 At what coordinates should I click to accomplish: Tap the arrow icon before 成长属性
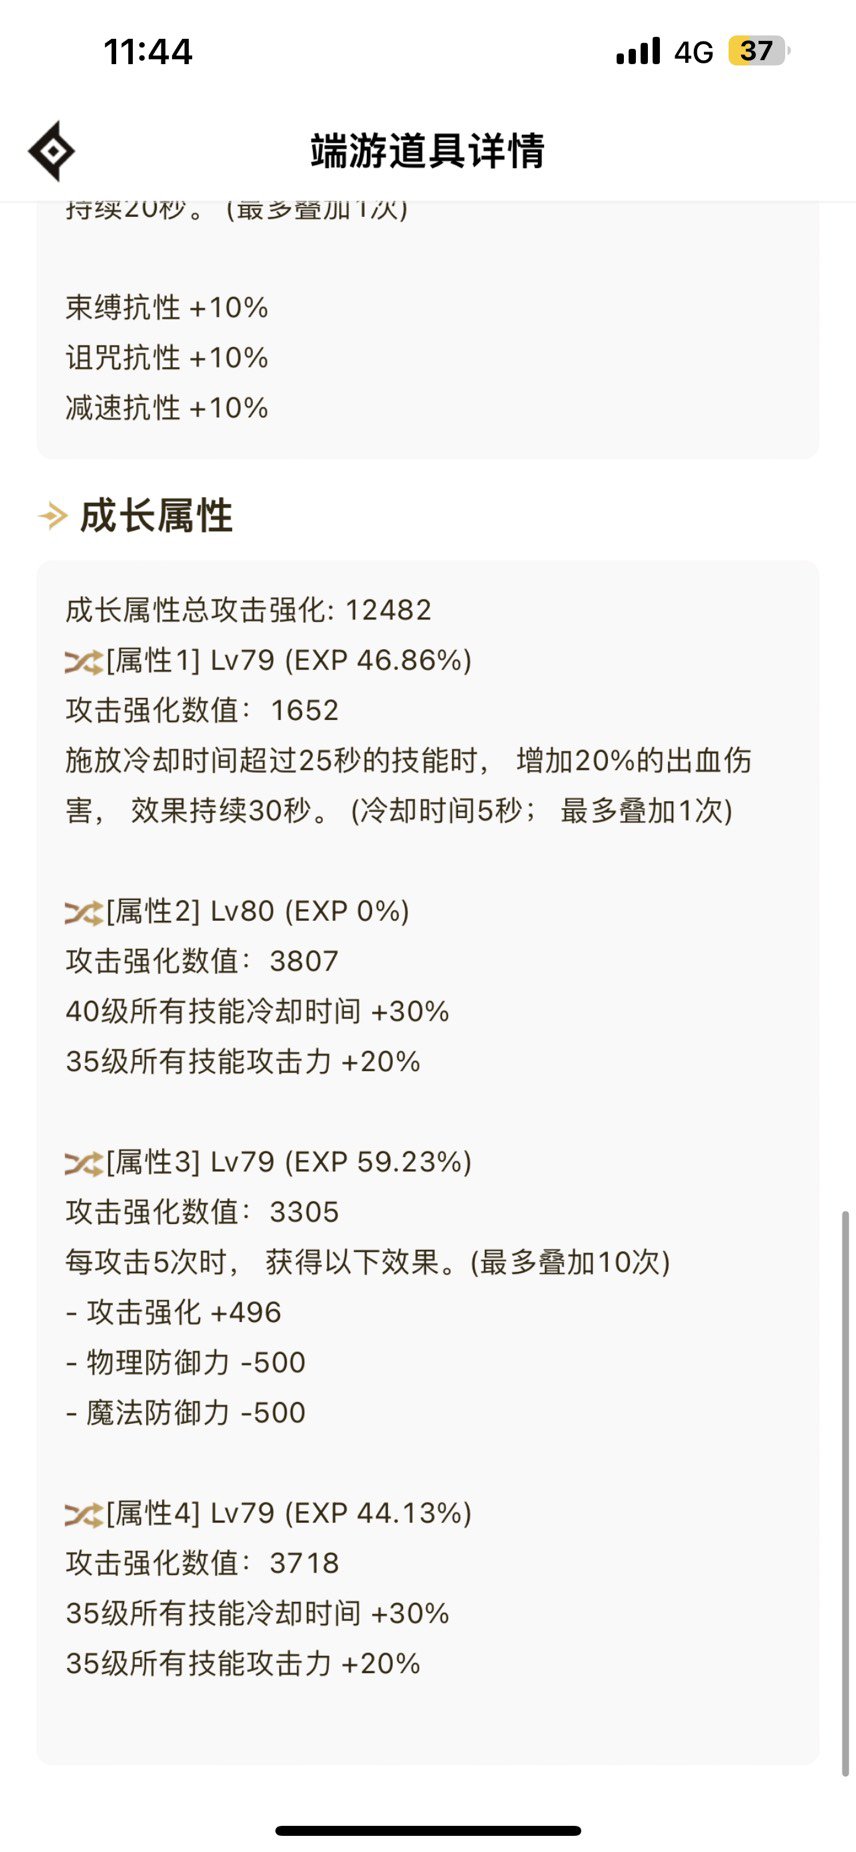point(53,516)
